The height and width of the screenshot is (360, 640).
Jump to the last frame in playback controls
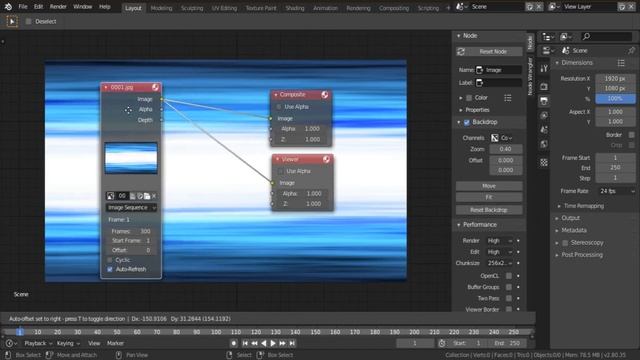pos(292,344)
